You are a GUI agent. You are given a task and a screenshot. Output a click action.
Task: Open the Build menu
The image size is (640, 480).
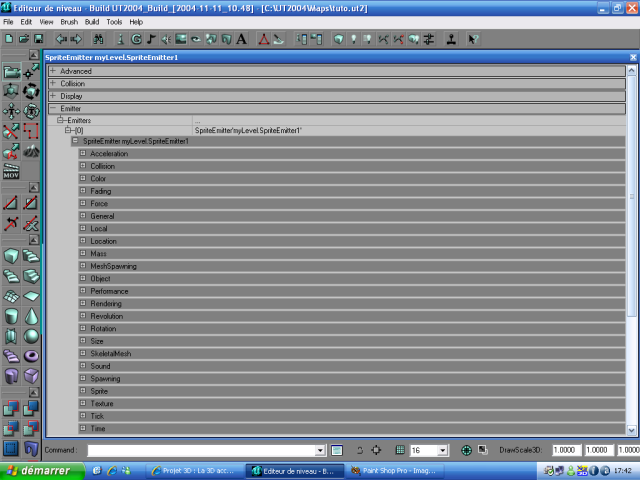click(x=91, y=21)
